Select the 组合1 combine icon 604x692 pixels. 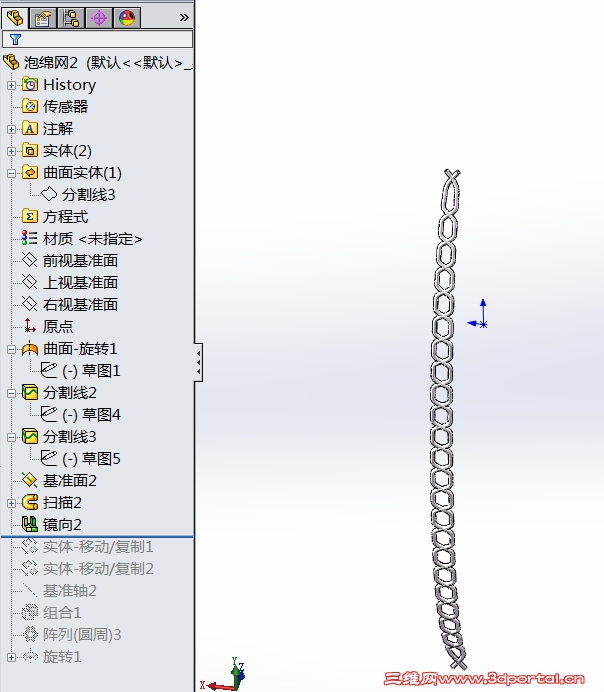(x=30, y=613)
